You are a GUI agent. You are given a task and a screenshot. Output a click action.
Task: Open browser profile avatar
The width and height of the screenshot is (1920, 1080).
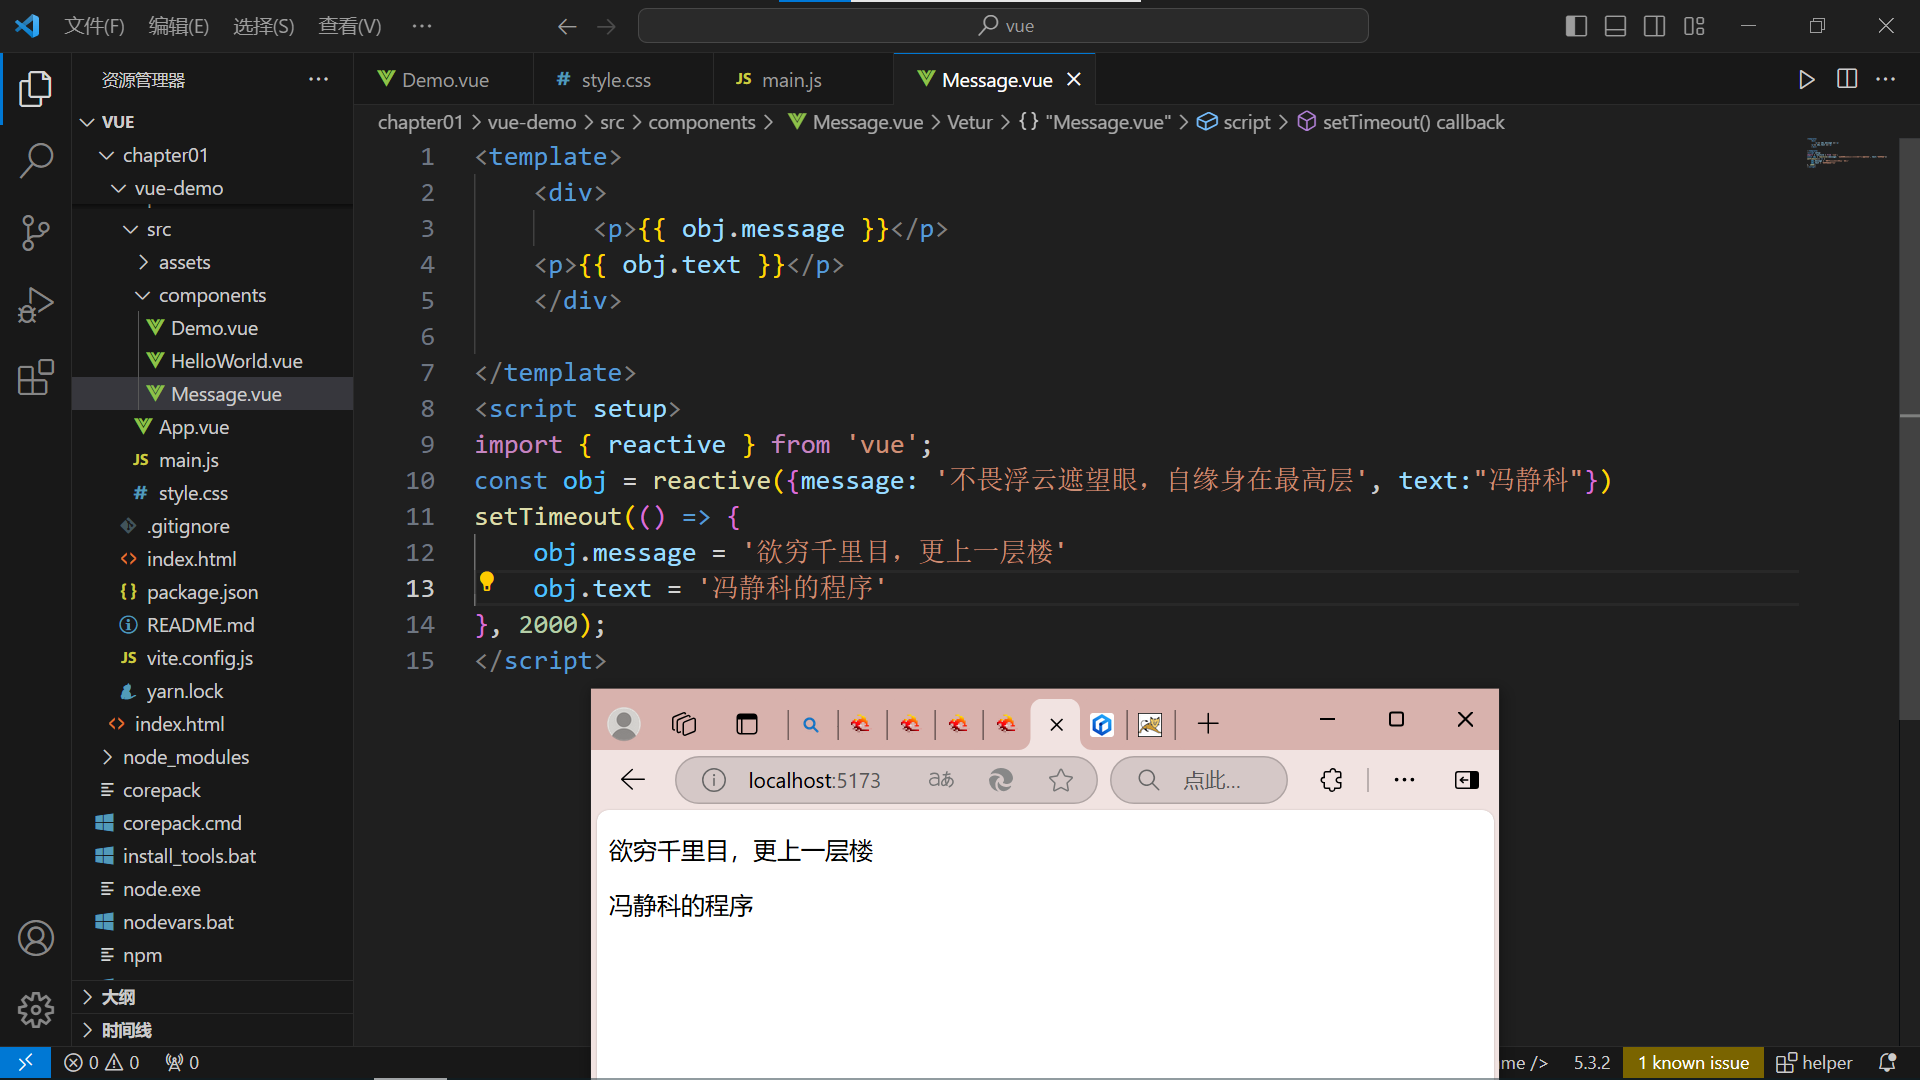[x=625, y=724]
